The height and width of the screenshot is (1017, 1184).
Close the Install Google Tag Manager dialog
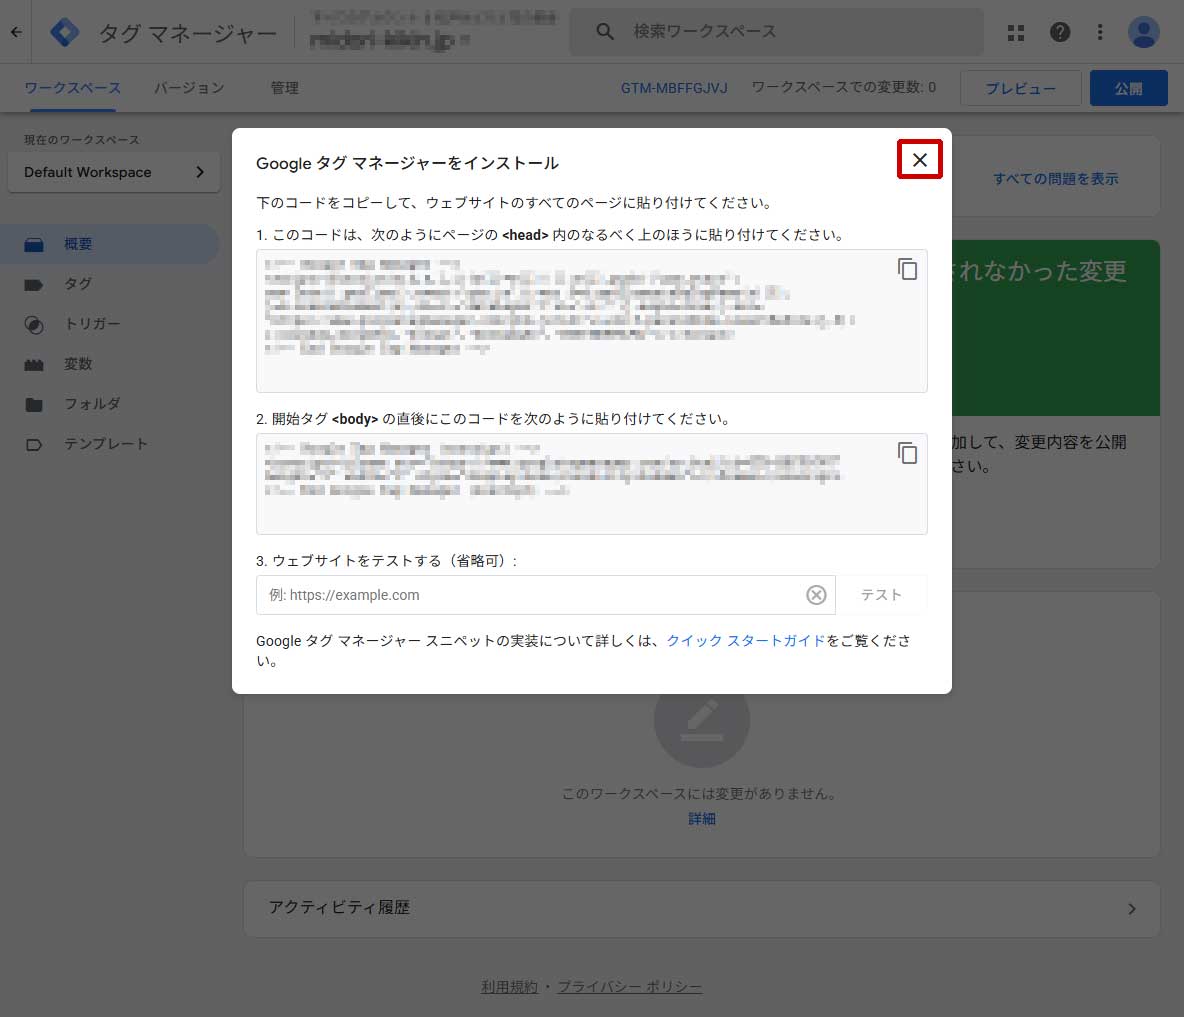919,160
